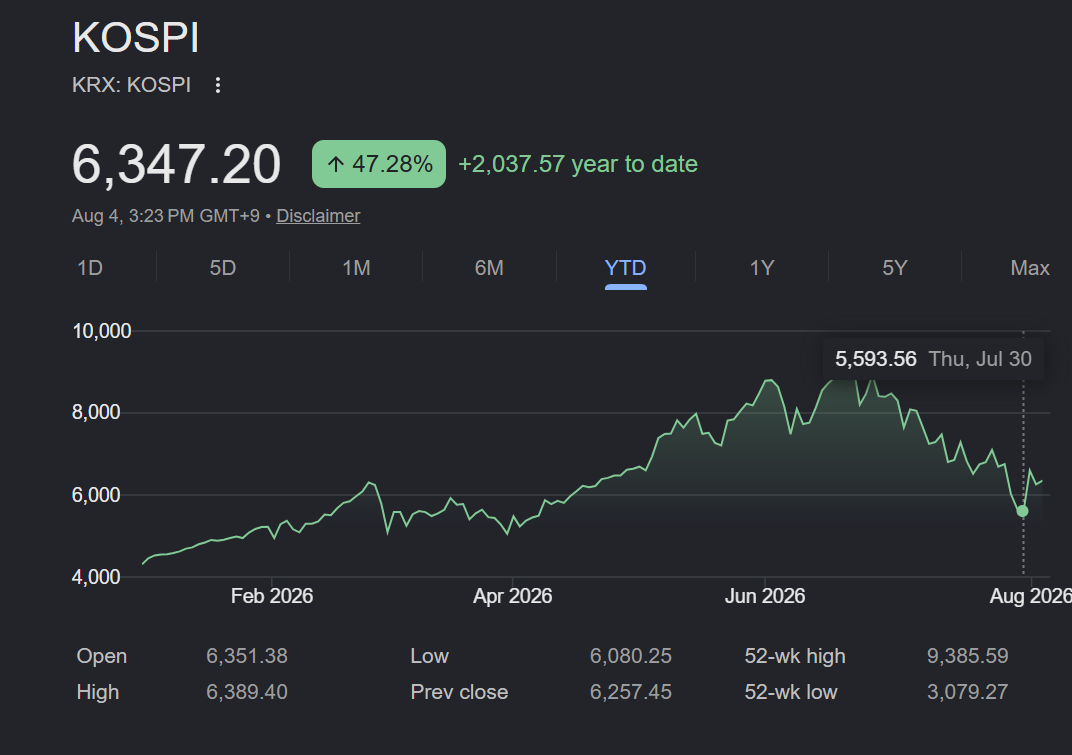Open the three-dot options menu beside KRX: KOSPI
This screenshot has width=1072, height=755.
coord(217,85)
